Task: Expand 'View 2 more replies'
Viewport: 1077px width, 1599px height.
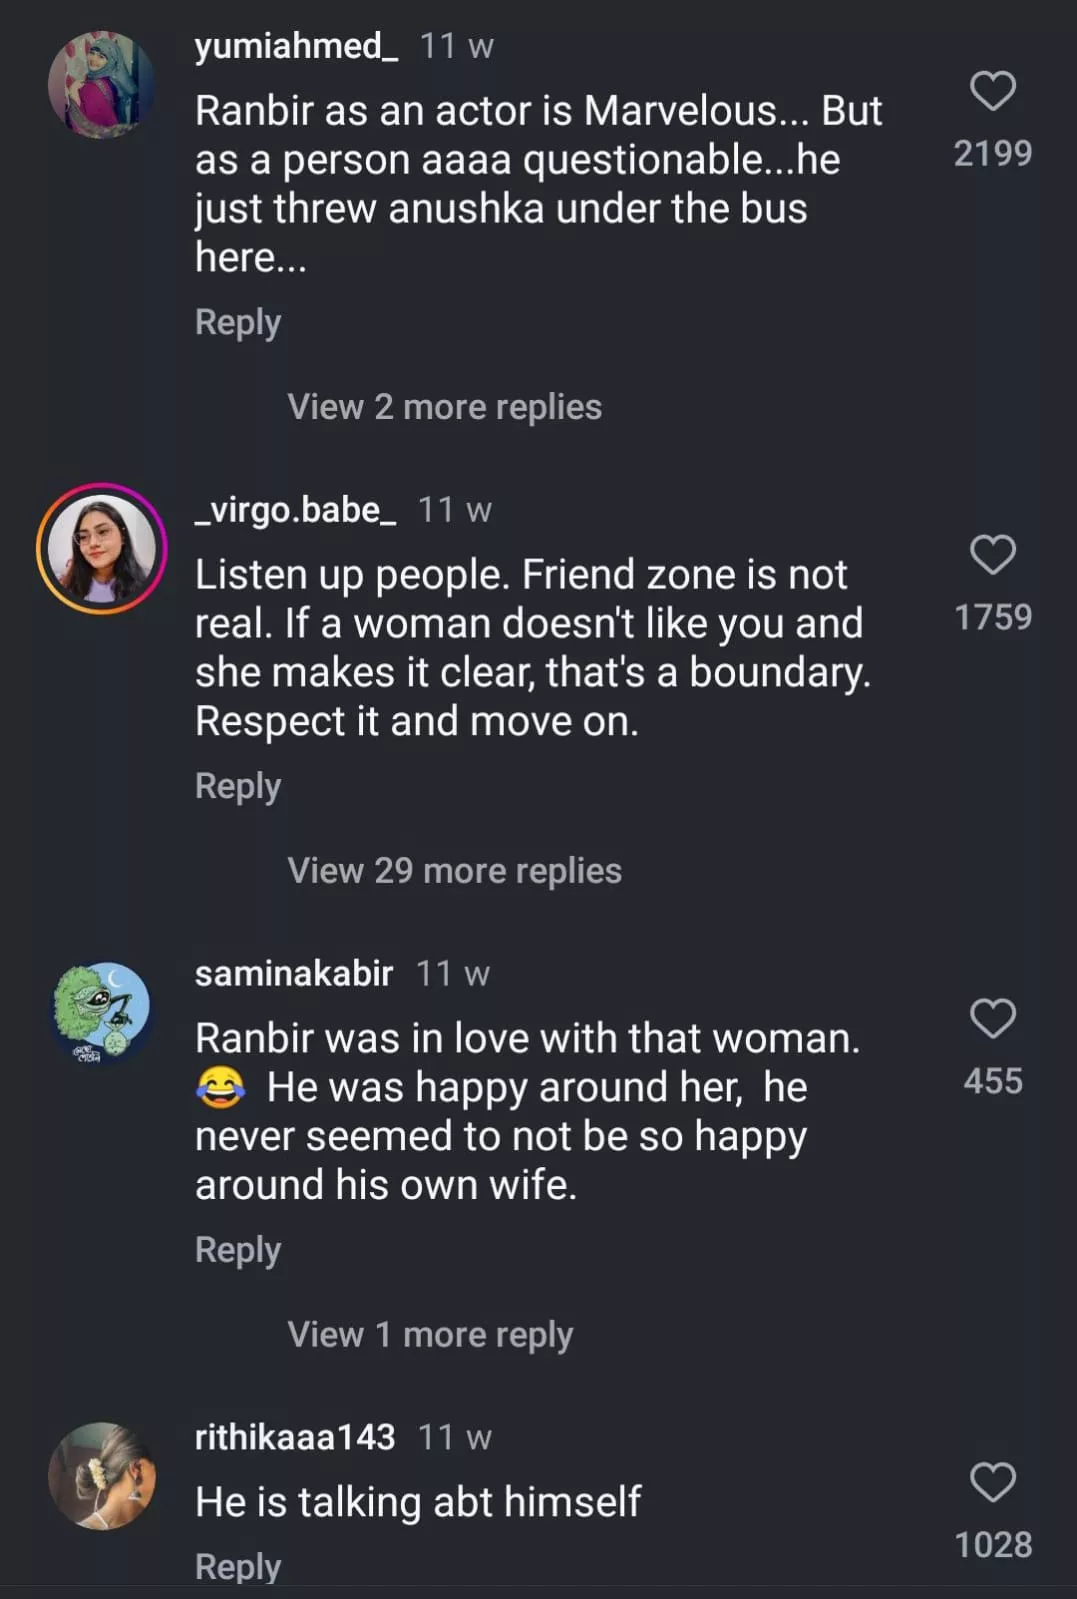Action: click(x=444, y=407)
